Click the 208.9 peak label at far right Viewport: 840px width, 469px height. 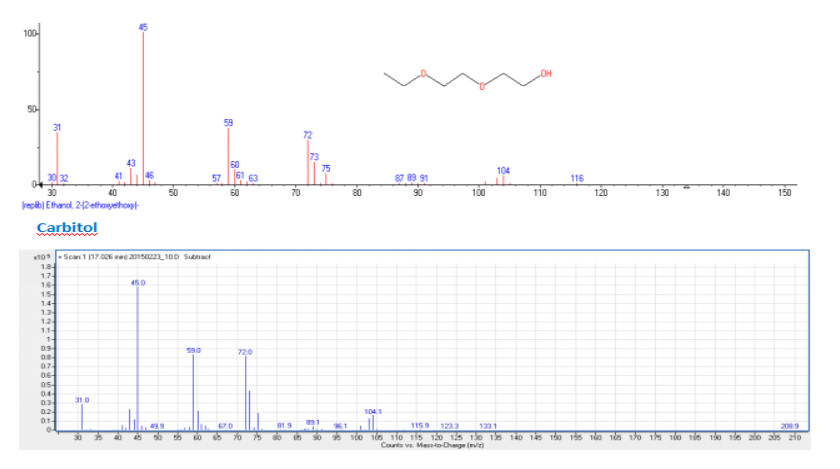pos(789,425)
